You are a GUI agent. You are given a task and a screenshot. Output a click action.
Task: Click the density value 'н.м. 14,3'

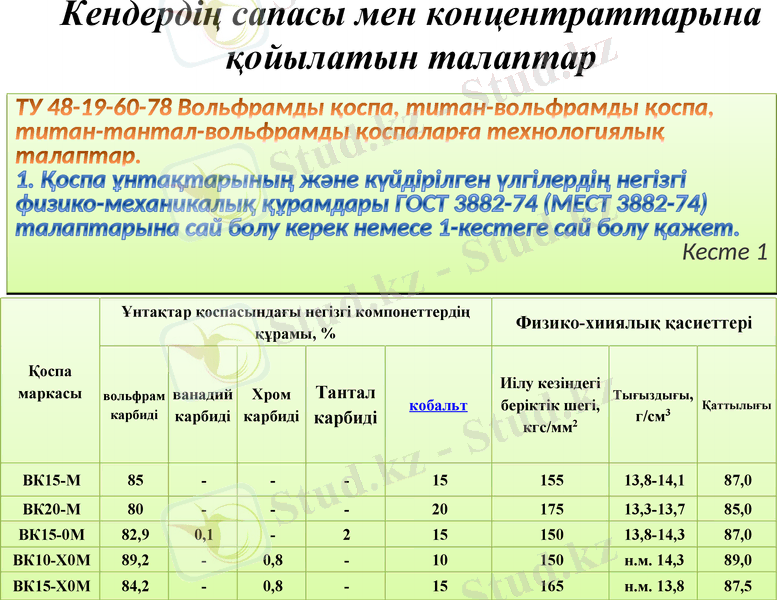(654, 560)
